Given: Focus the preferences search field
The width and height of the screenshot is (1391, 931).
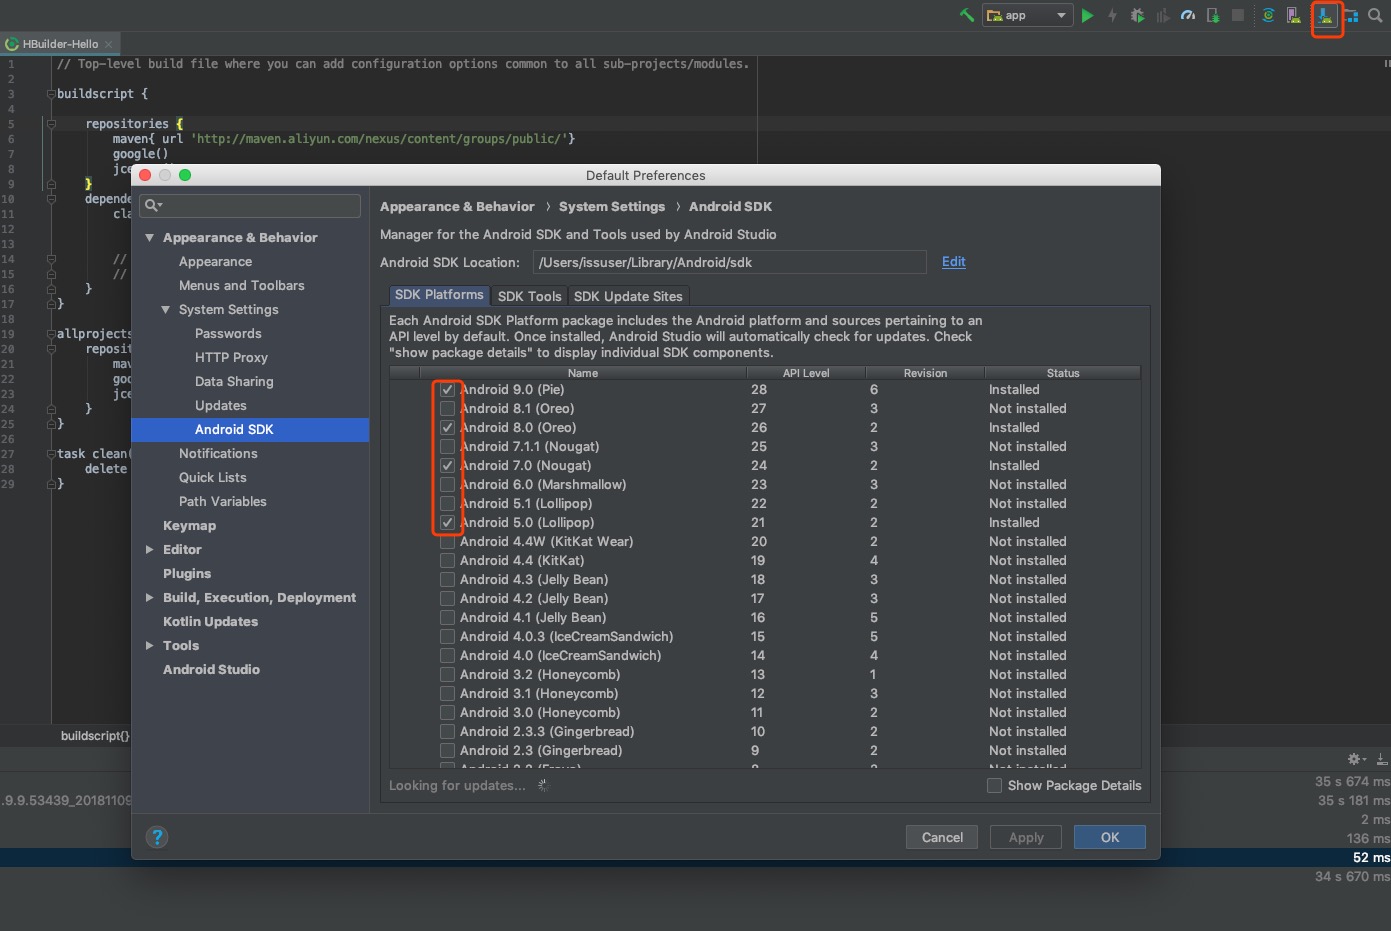Looking at the screenshot, I should (x=250, y=205).
